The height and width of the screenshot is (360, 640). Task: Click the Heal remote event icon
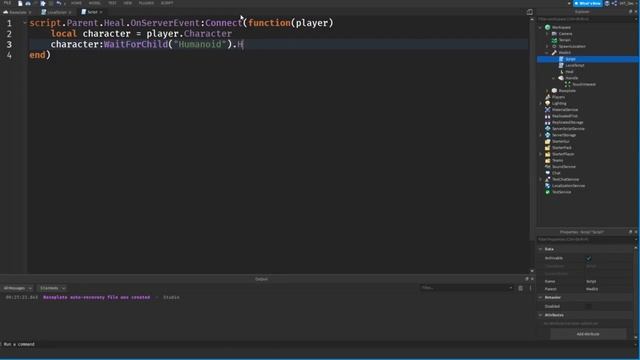pos(561,71)
